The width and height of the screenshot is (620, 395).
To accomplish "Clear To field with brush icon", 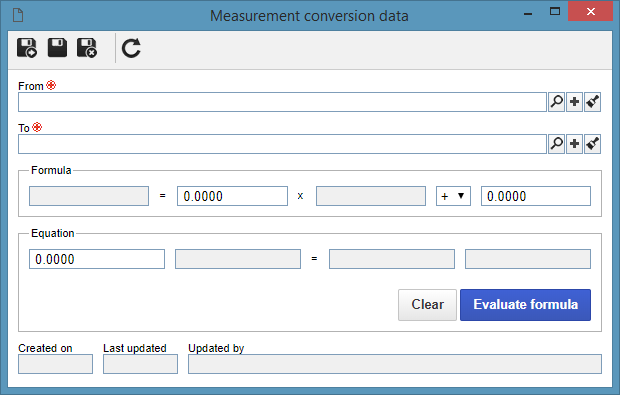I will [592, 144].
